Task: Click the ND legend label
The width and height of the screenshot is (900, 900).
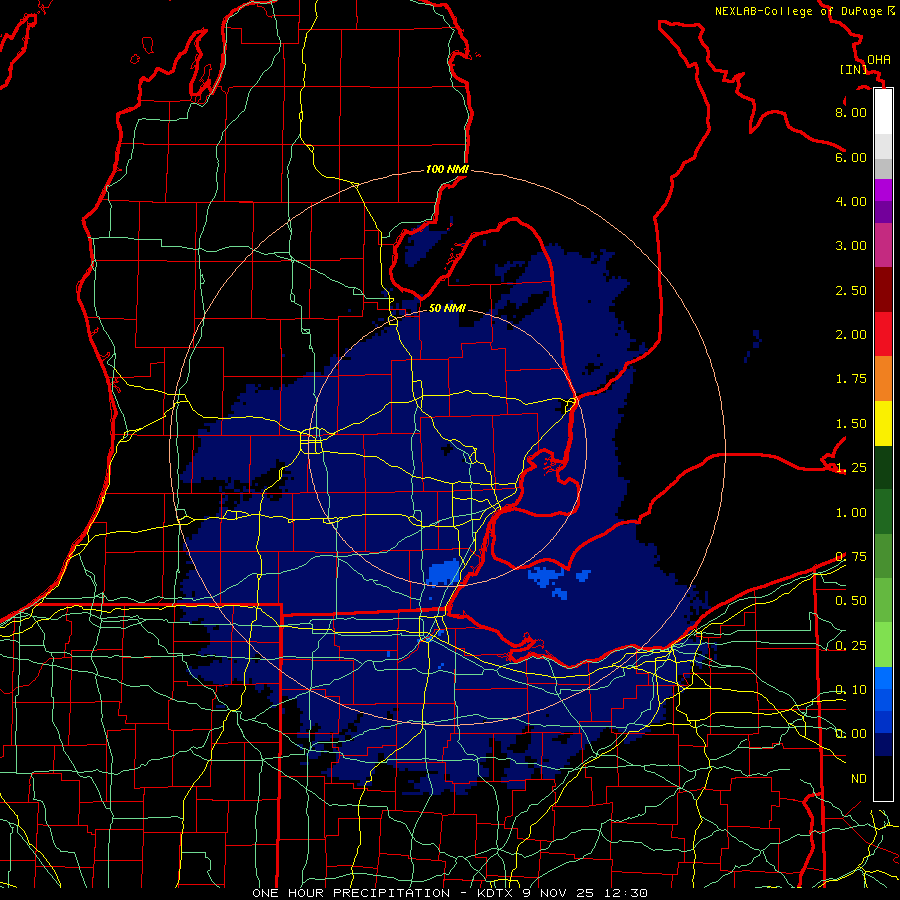Action: tap(859, 779)
